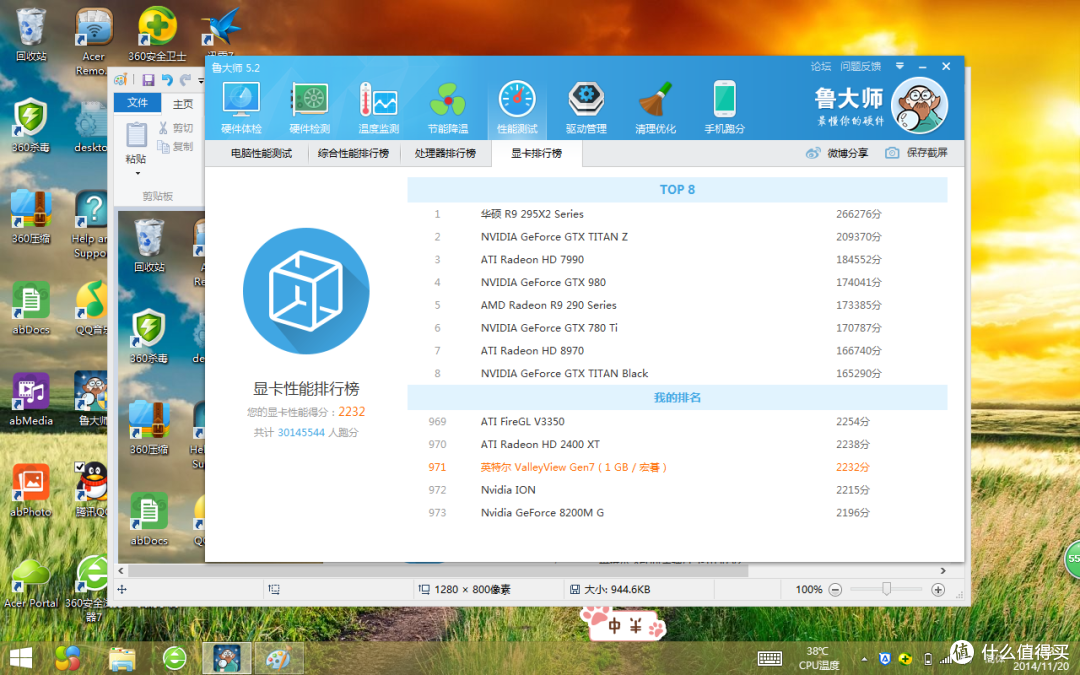Open 硬件检测 hardware detection

tap(310, 107)
